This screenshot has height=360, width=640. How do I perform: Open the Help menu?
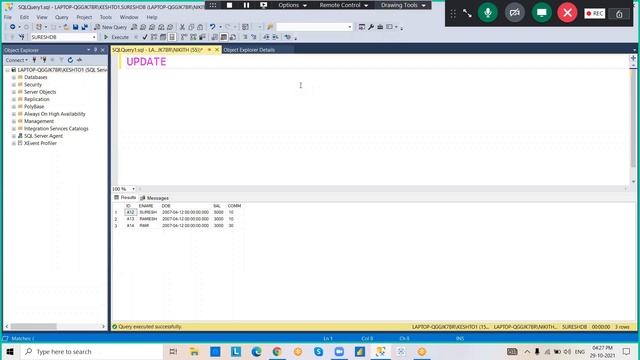[152, 17]
